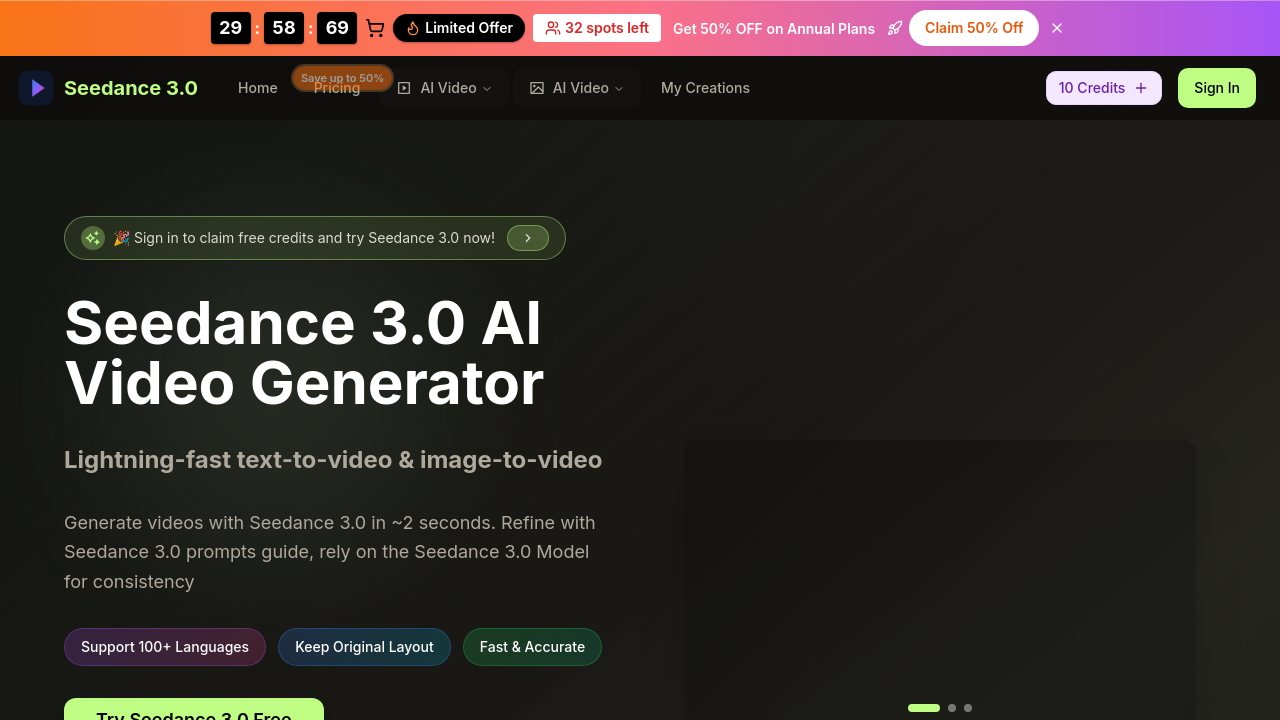1280x720 pixels.
Task: Click Keep Original Layout tag
Action: (364, 647)
